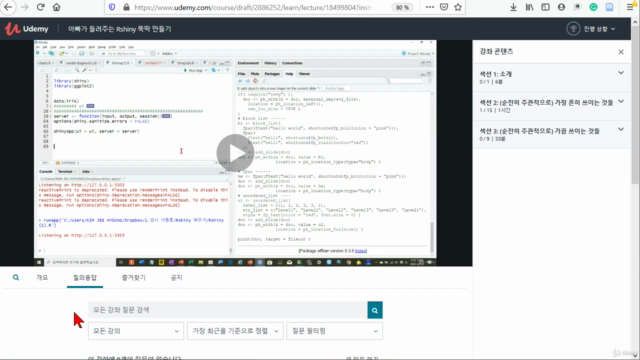Screen dimensions: 640x360
Task: Open the Firefox downloads panel
Action: click(x=513, y=7)
